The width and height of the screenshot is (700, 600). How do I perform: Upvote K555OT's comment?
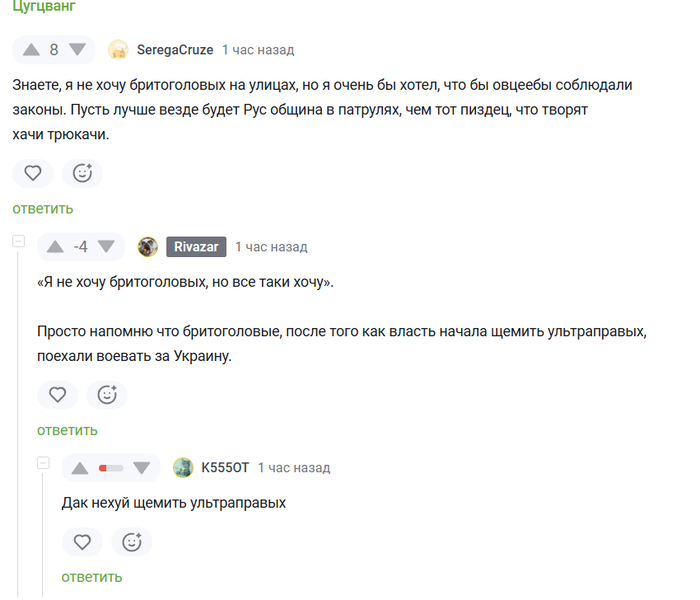(80, 468)
